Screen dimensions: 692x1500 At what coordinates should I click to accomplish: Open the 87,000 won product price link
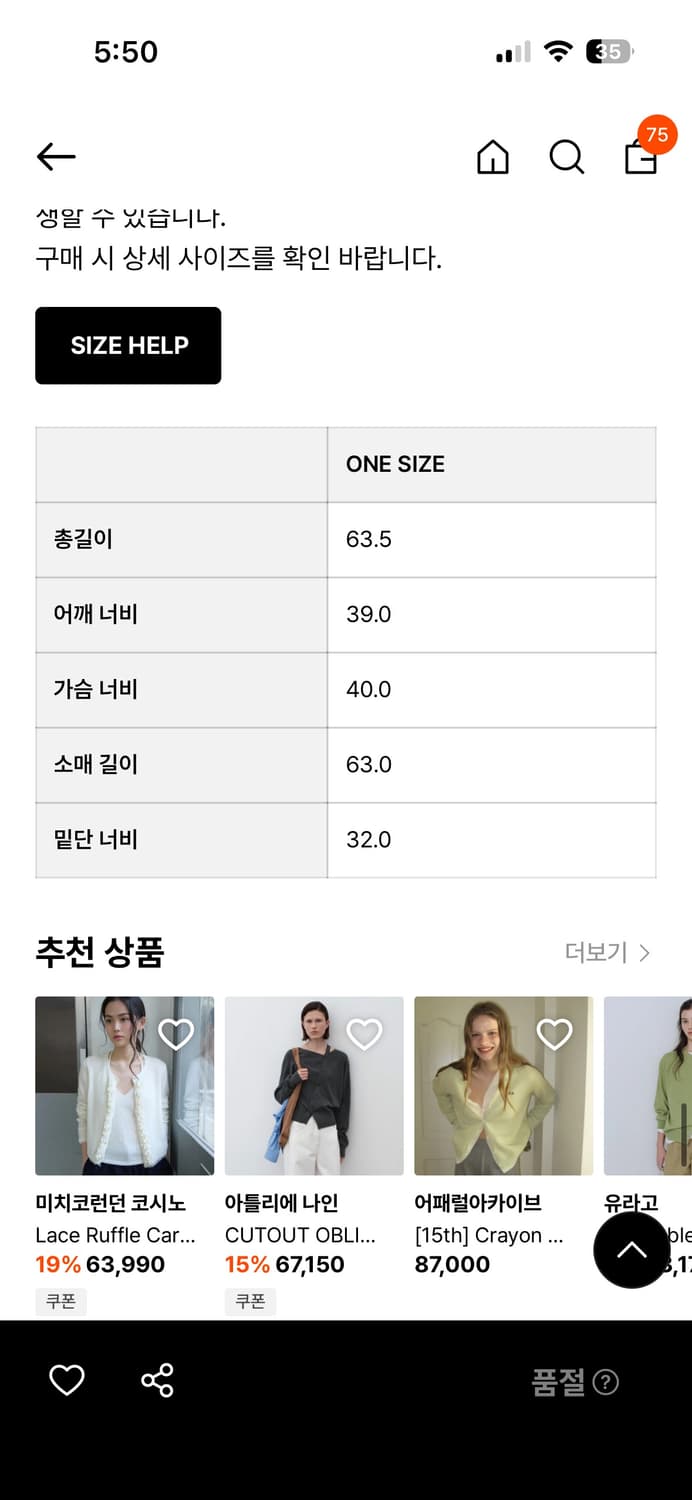[x=452, y=1264]
